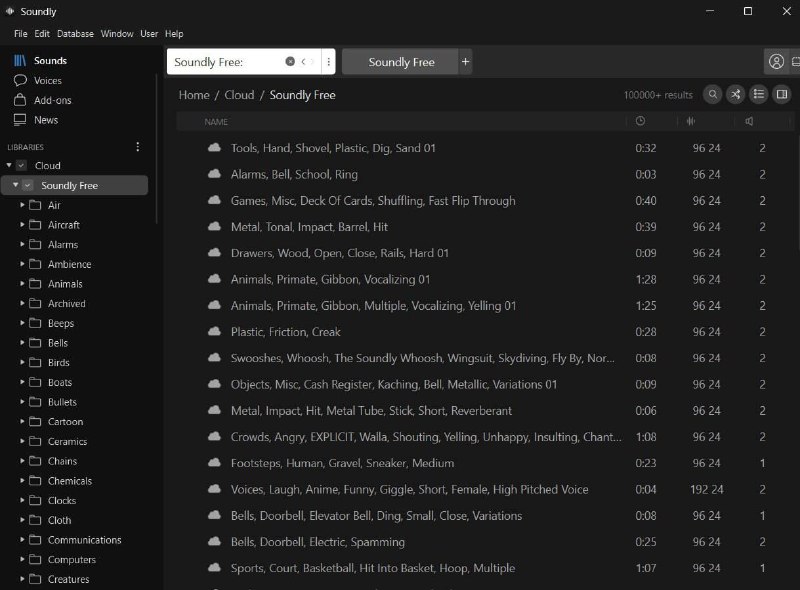Expand the Bells folder
Viewport: 800px width, 590px height.
22,342
